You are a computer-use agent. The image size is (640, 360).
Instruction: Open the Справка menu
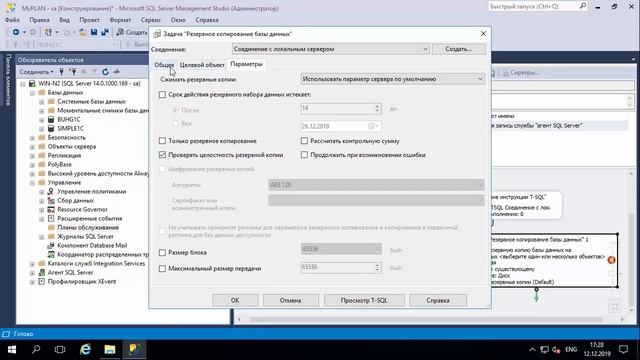click(x=207, y=20)
